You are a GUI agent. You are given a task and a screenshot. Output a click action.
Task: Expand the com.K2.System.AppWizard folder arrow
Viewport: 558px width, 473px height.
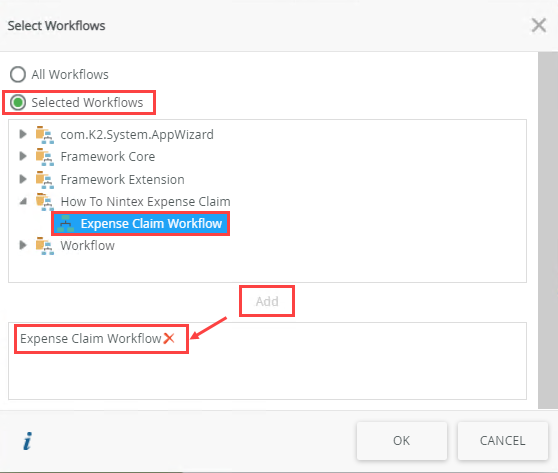point(23,134)
